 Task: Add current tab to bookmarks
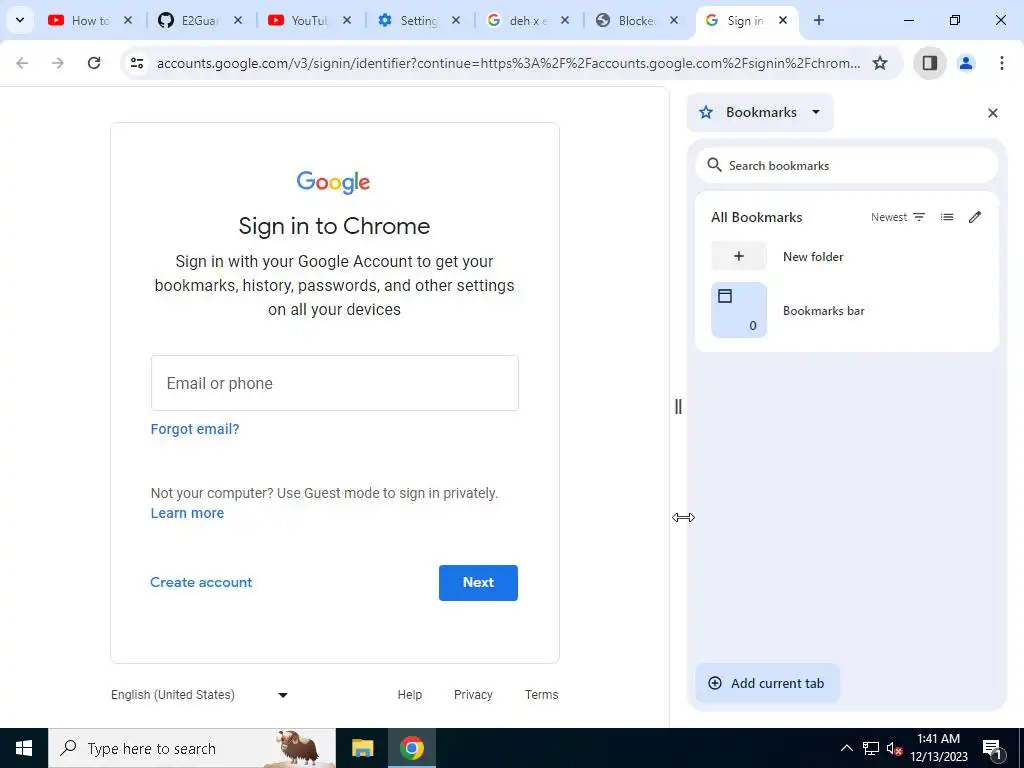coord(767,683)
